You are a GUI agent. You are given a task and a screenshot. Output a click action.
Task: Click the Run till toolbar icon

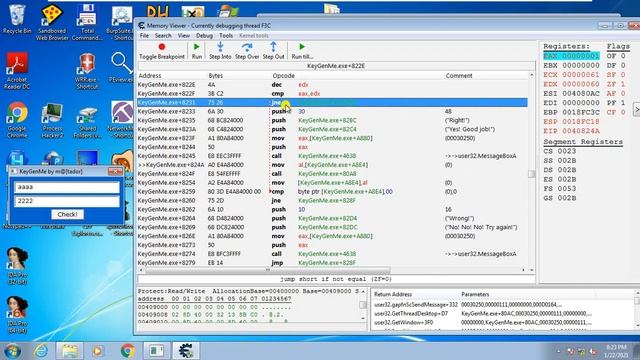[302, 51]
